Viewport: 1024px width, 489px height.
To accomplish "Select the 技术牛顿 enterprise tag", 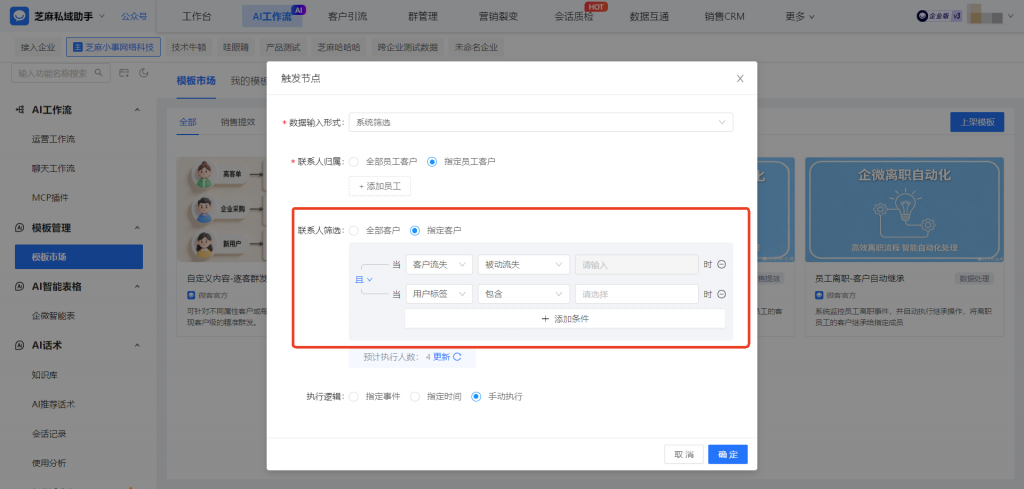I will point(189,48).
